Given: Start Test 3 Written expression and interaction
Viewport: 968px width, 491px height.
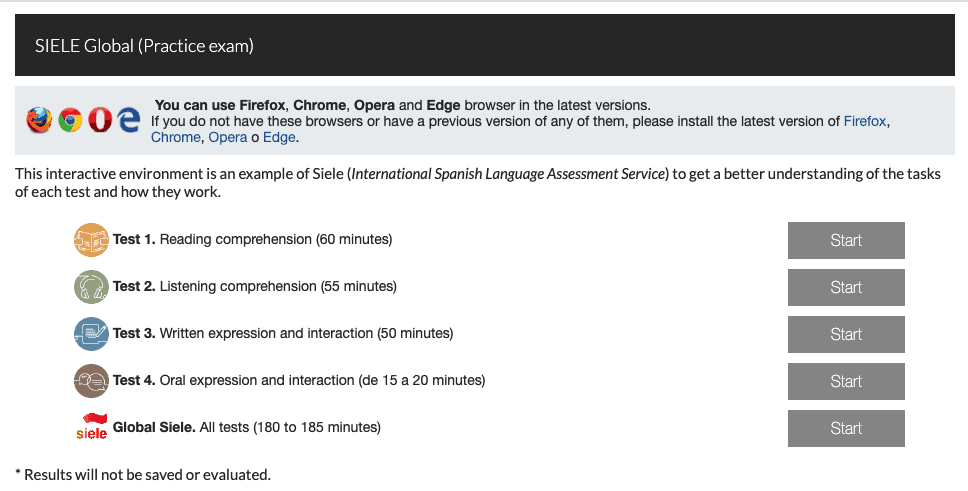Looking at the screenshot, I should (x=846, y=334).
